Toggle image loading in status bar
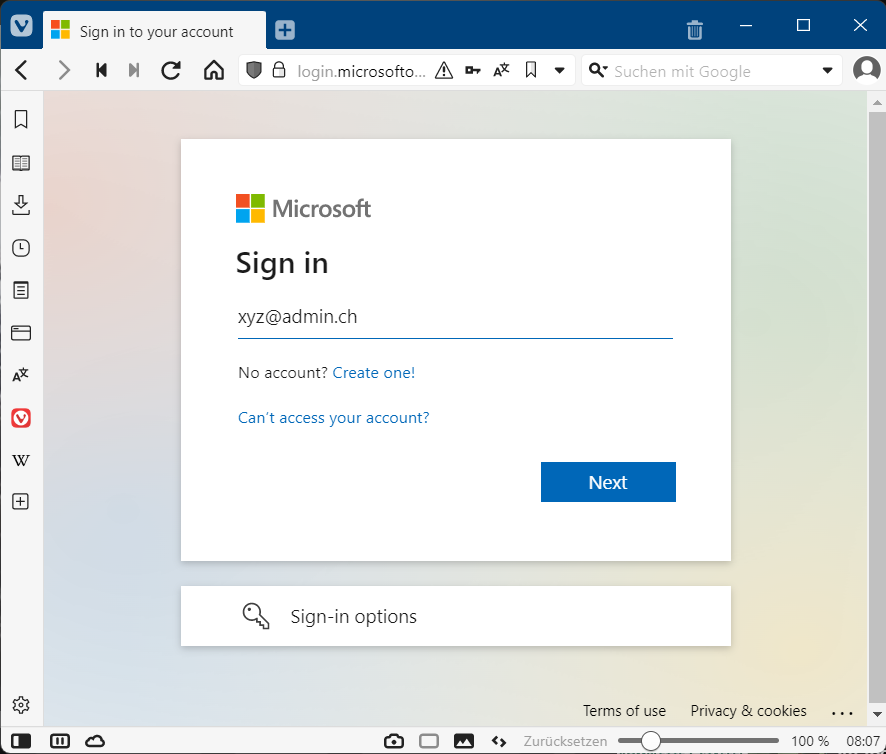This screenshot has height=754, width=886. point(464,741)
